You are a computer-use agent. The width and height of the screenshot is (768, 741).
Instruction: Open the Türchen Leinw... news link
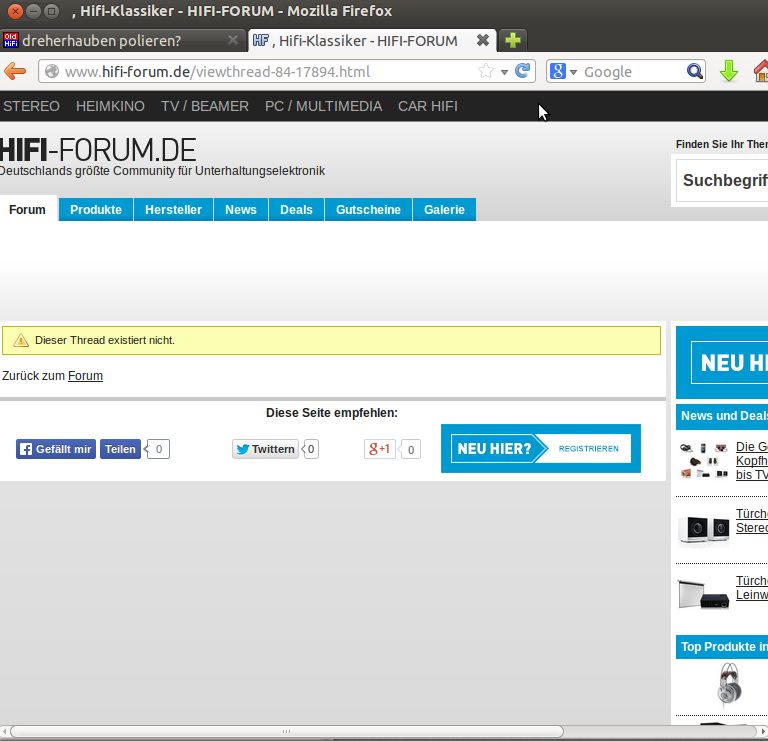[752, 588]
